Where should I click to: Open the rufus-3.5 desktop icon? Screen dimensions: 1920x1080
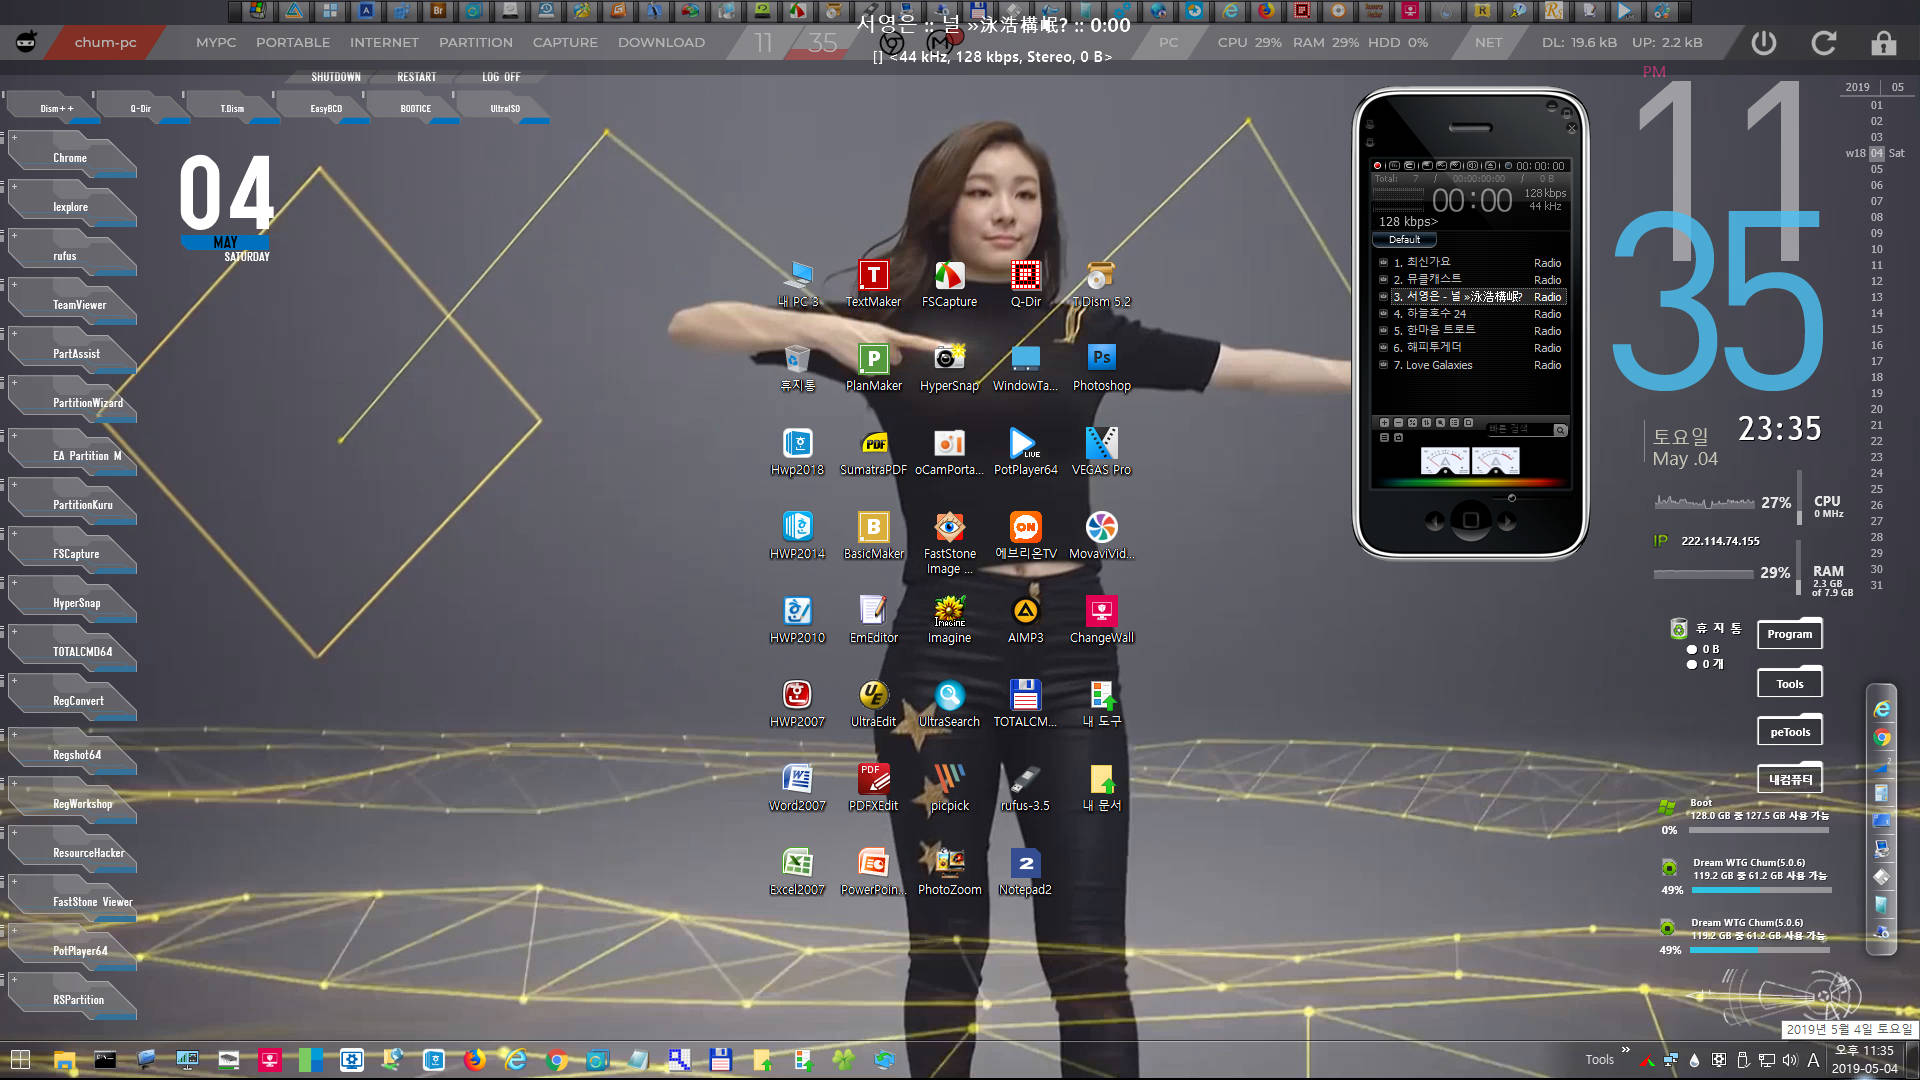coord(1025,788)
